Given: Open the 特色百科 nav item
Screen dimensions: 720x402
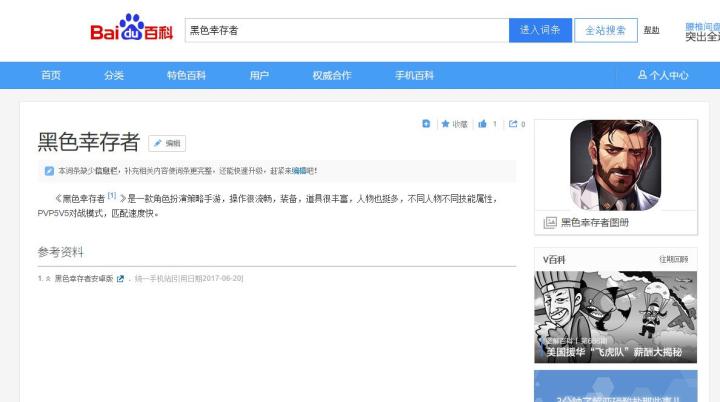Looking at the screenshot, I should click(186, 75).
